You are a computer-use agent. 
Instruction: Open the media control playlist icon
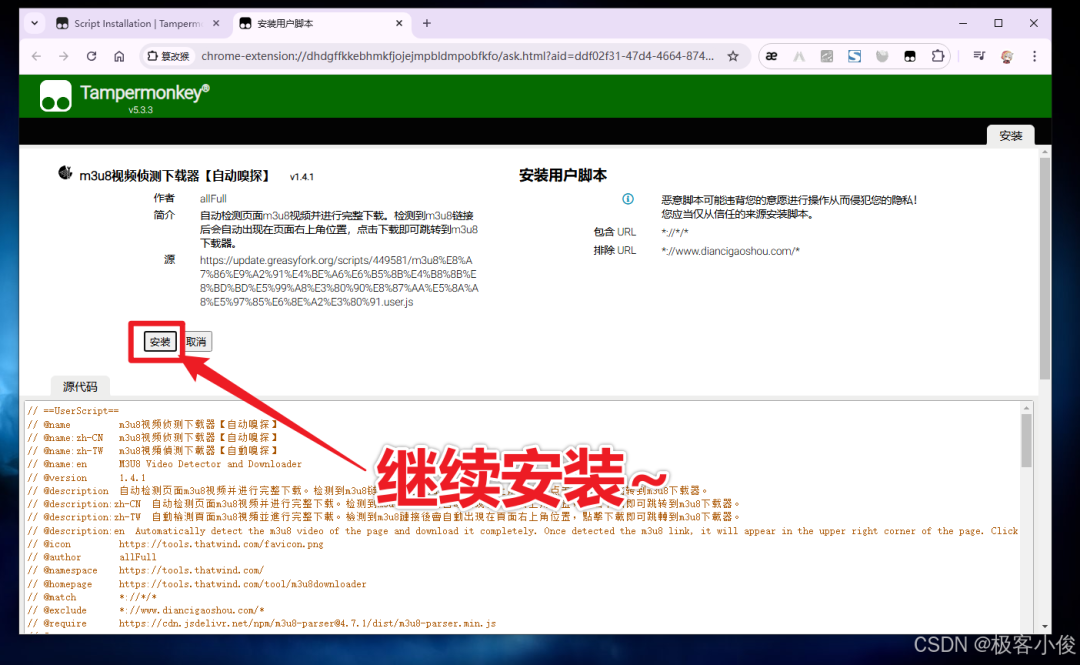(x=979, y=57)
